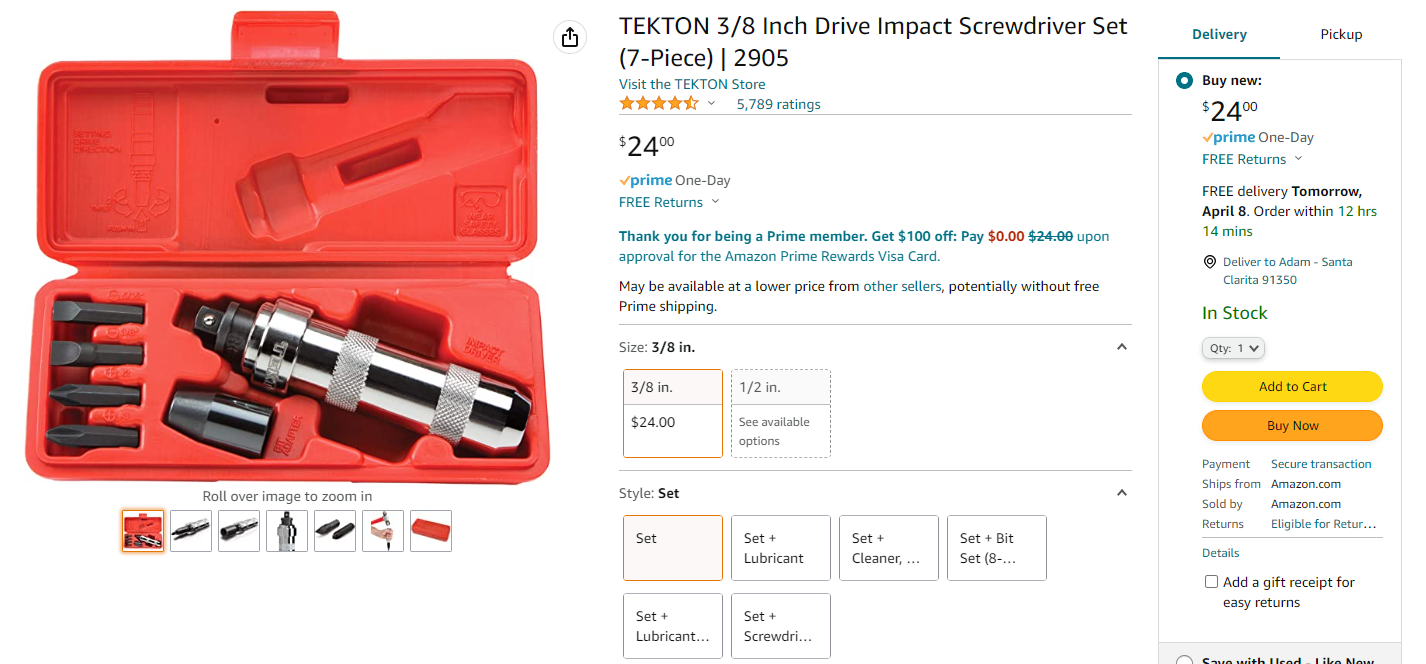Select the last thumbnail showing closed red case
This screenshot has width=1426, height=664.
(431, 531)
